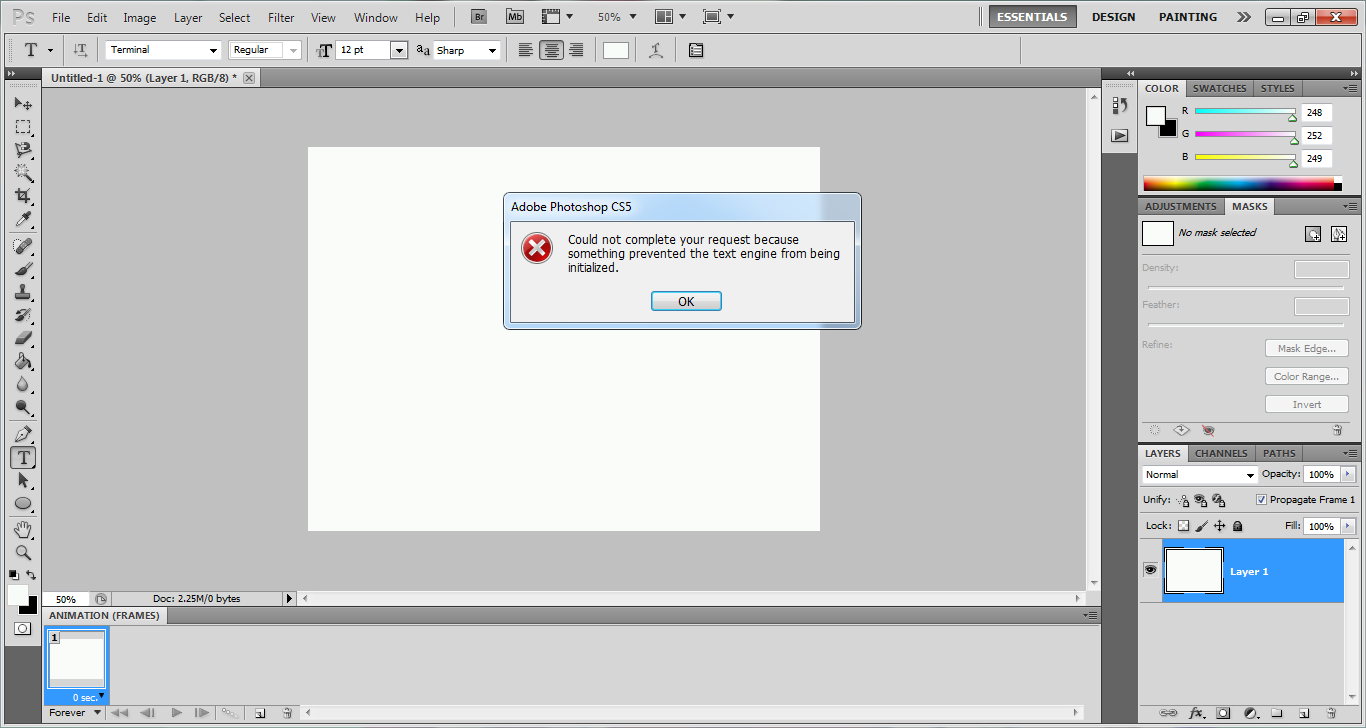
Task: Select the Zoom tool
Action: [x=23, y=552]
